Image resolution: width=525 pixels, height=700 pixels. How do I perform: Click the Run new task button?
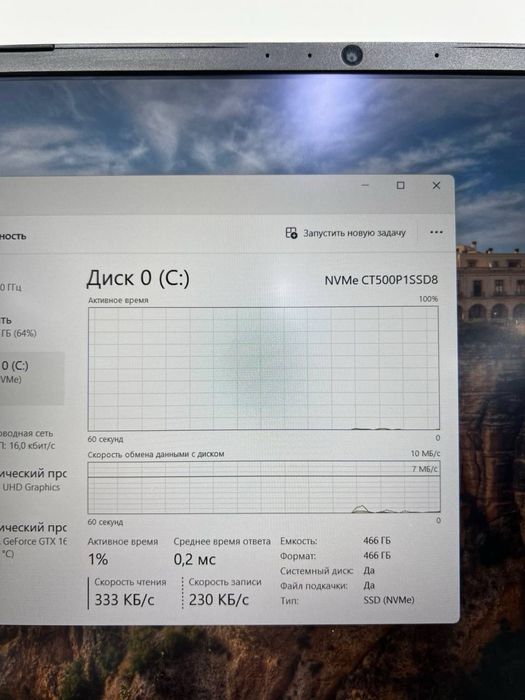(x=346, y=233)
